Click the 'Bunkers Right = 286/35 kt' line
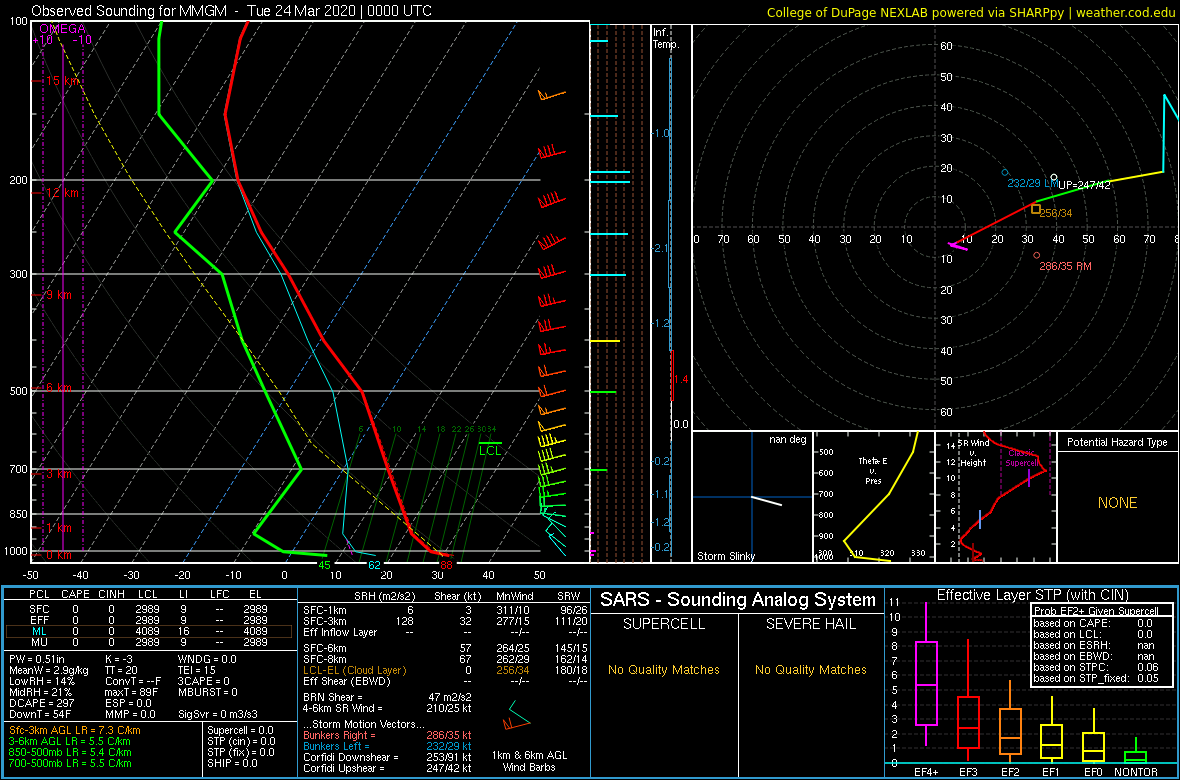 388,735
